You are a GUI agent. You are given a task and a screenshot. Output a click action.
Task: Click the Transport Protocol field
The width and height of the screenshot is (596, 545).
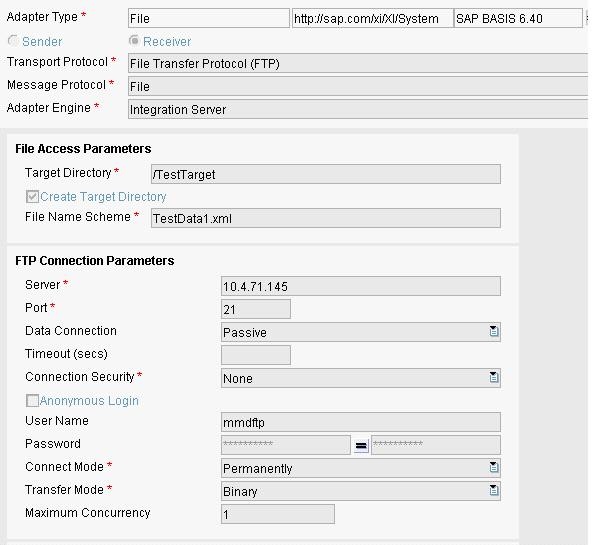tap(358, 63)
